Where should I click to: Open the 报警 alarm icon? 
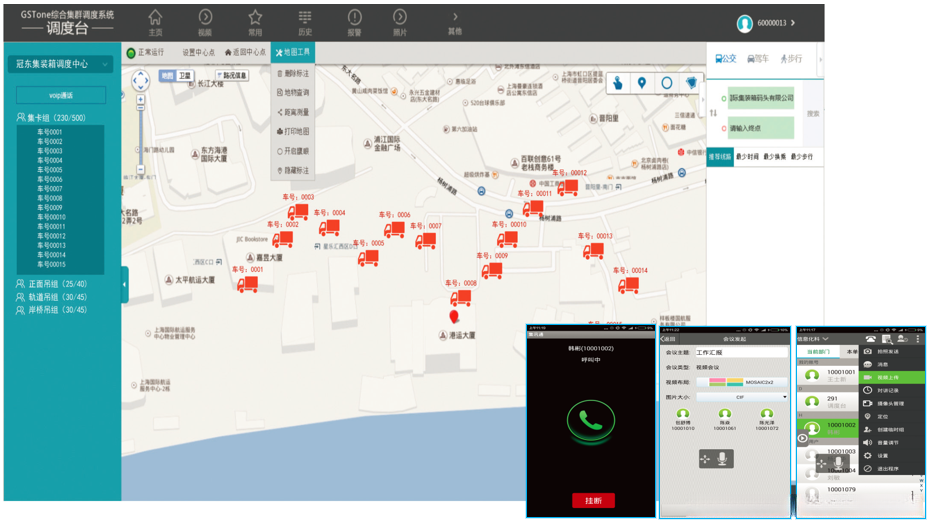(x=354, y=23)
